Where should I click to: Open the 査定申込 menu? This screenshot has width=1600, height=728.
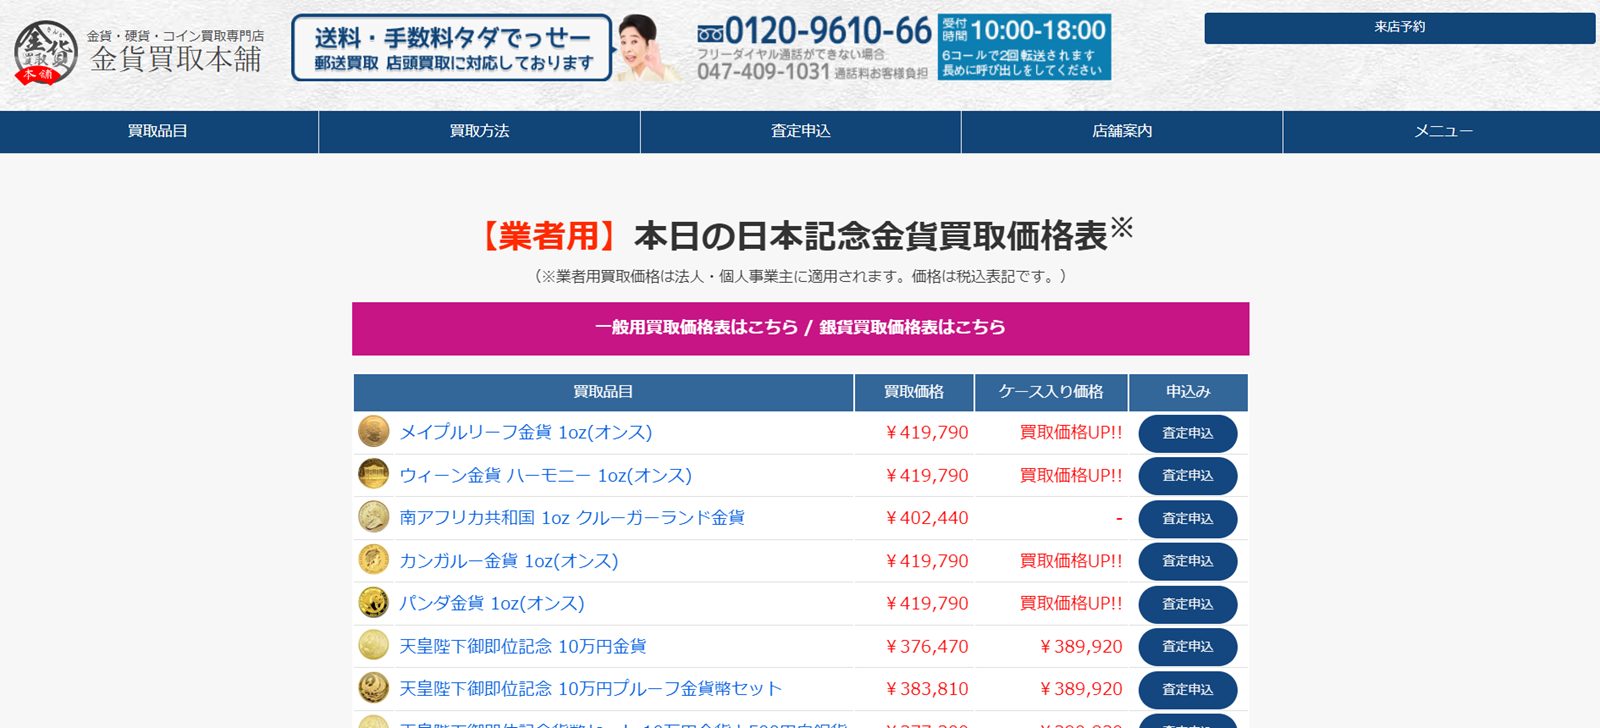[801, 132]
